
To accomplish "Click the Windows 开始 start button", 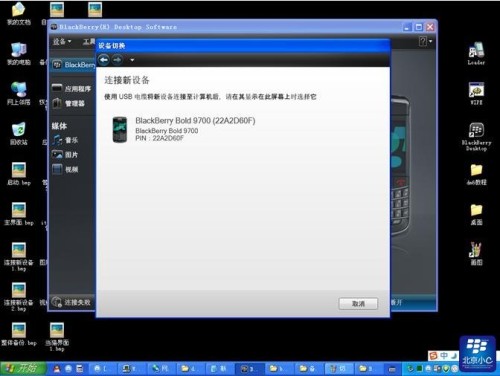I will (23, 369).
